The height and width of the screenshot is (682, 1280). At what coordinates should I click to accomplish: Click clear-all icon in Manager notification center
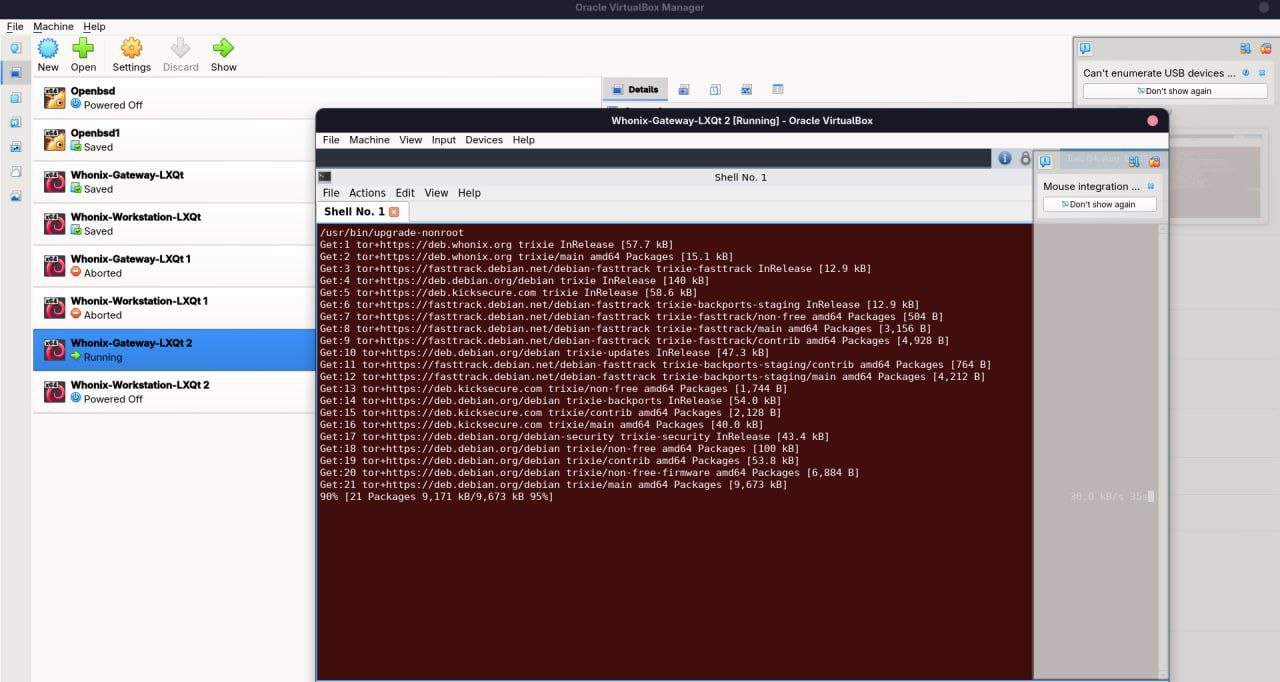click(x=1265, y=48)
